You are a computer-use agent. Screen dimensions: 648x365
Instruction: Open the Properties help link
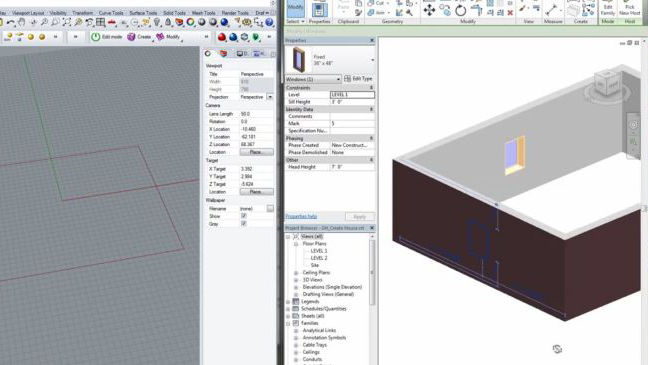click(301, 216)
